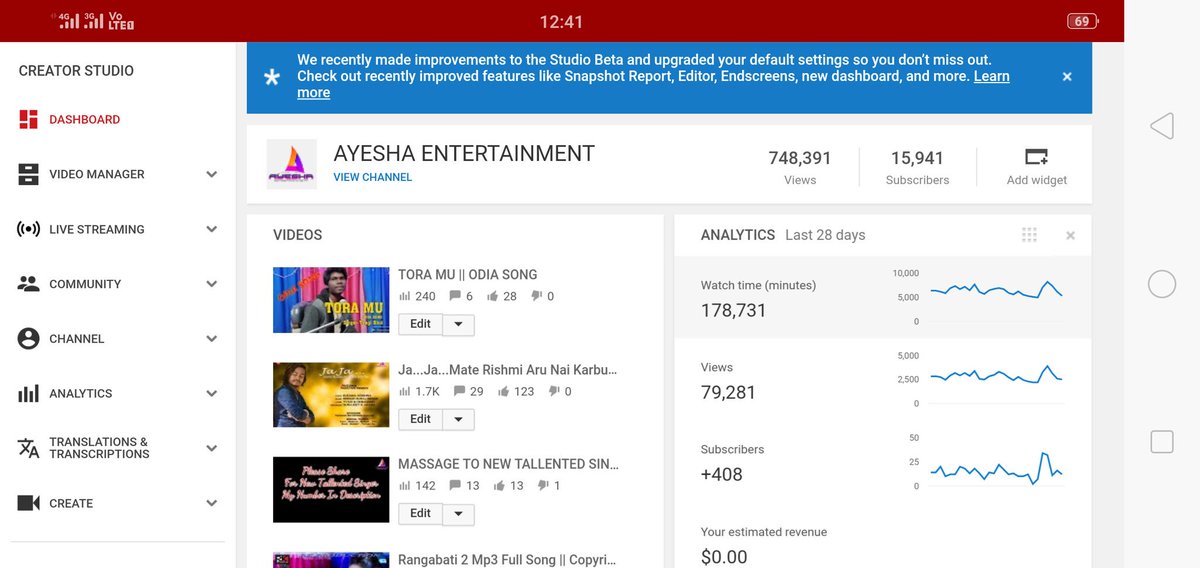The height and width of the screenshot is (568, 1200).
Task: Click the Channel account icon
Action: (x=28, y=339)
